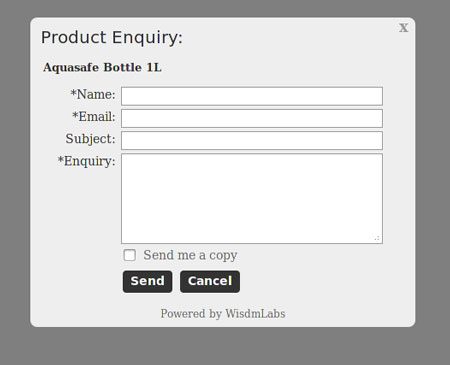Enable the Send me a copy checkbox
Viewport: 450px width, 365px height.
130,255
